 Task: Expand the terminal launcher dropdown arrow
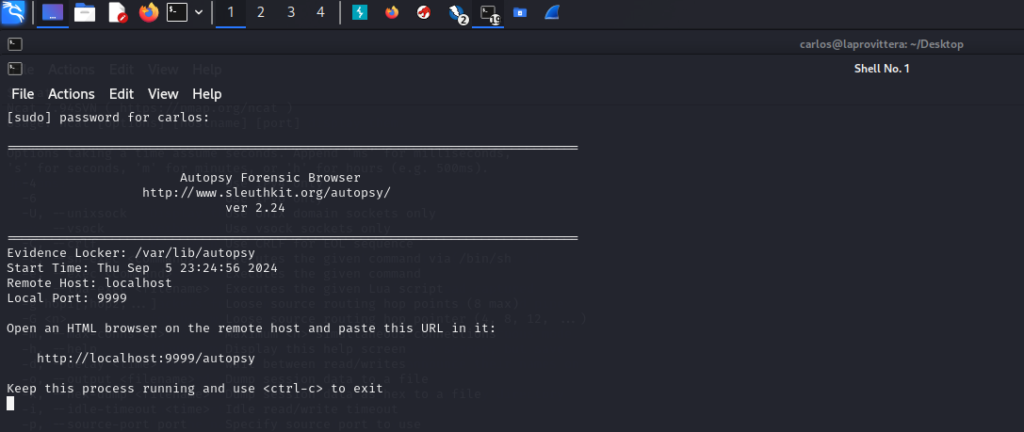(199, 13)
